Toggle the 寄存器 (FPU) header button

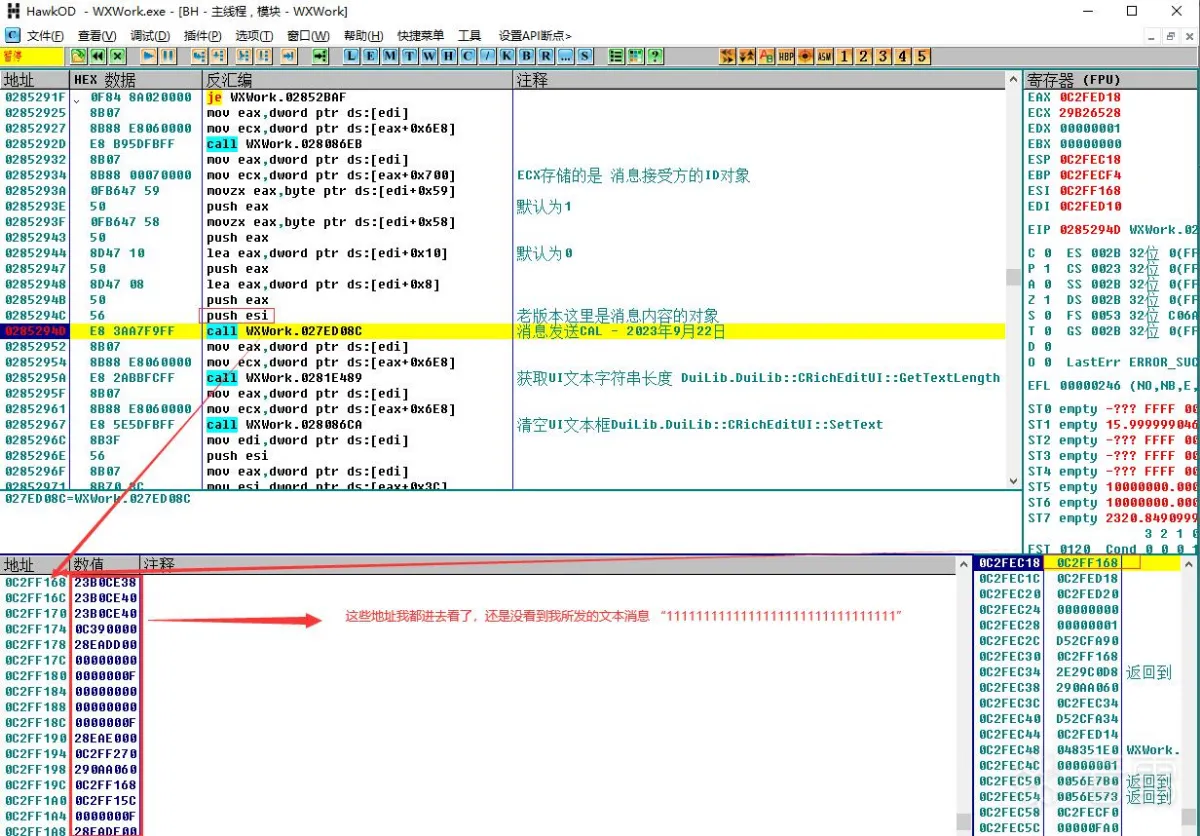tap(1111, 80)
